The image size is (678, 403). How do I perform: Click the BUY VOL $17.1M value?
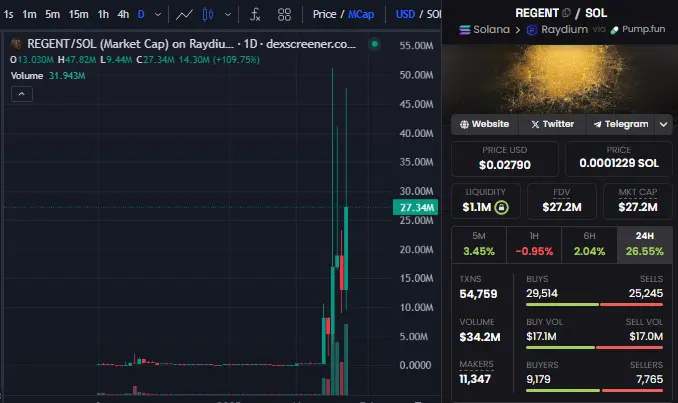click(x=541, y=336)
